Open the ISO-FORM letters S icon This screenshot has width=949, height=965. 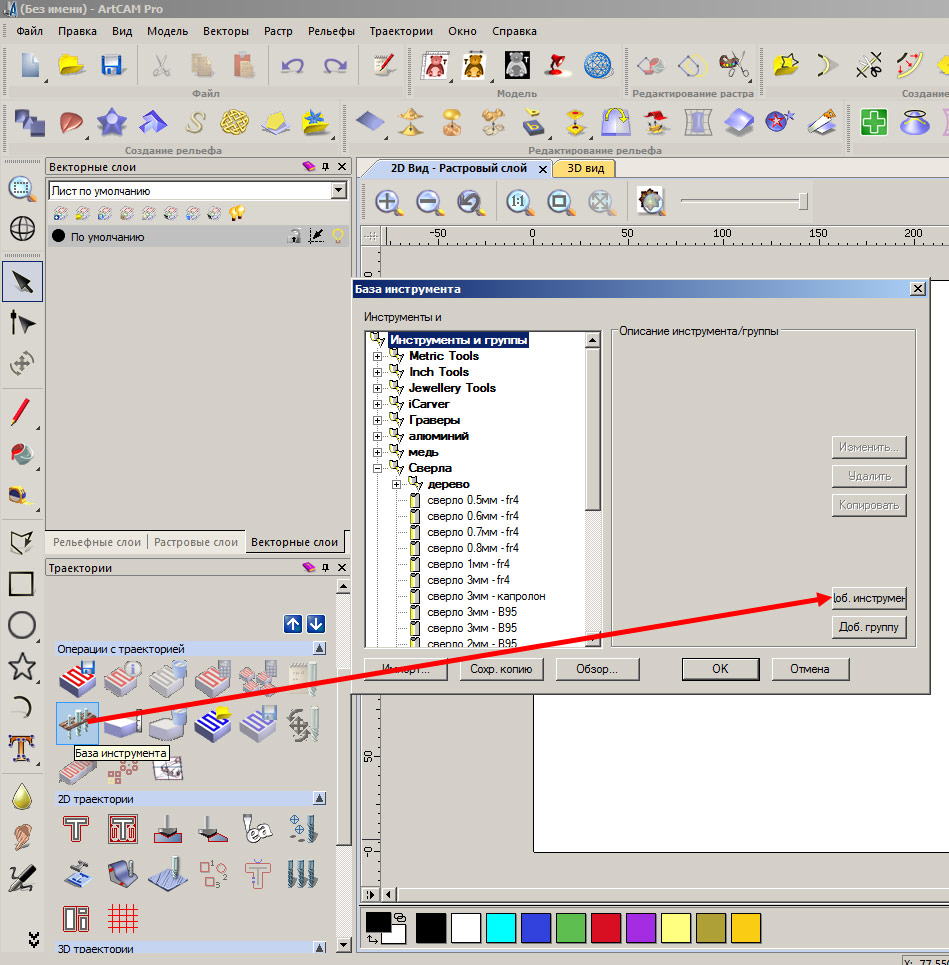[196, 122]
